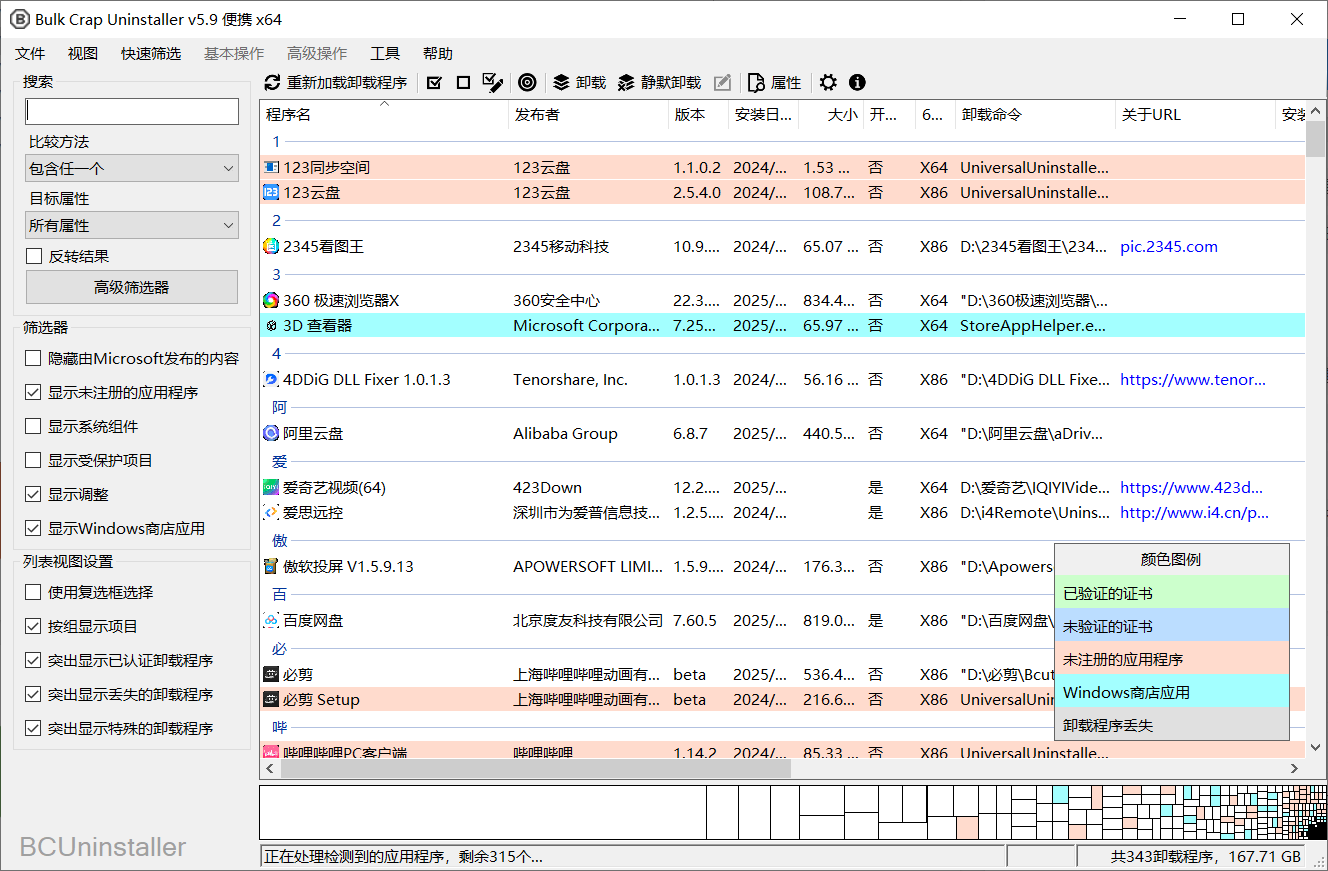This screenshot has width=1328, height=871.
Task: Sort by the 大小 column header
Action: point(830,115)
